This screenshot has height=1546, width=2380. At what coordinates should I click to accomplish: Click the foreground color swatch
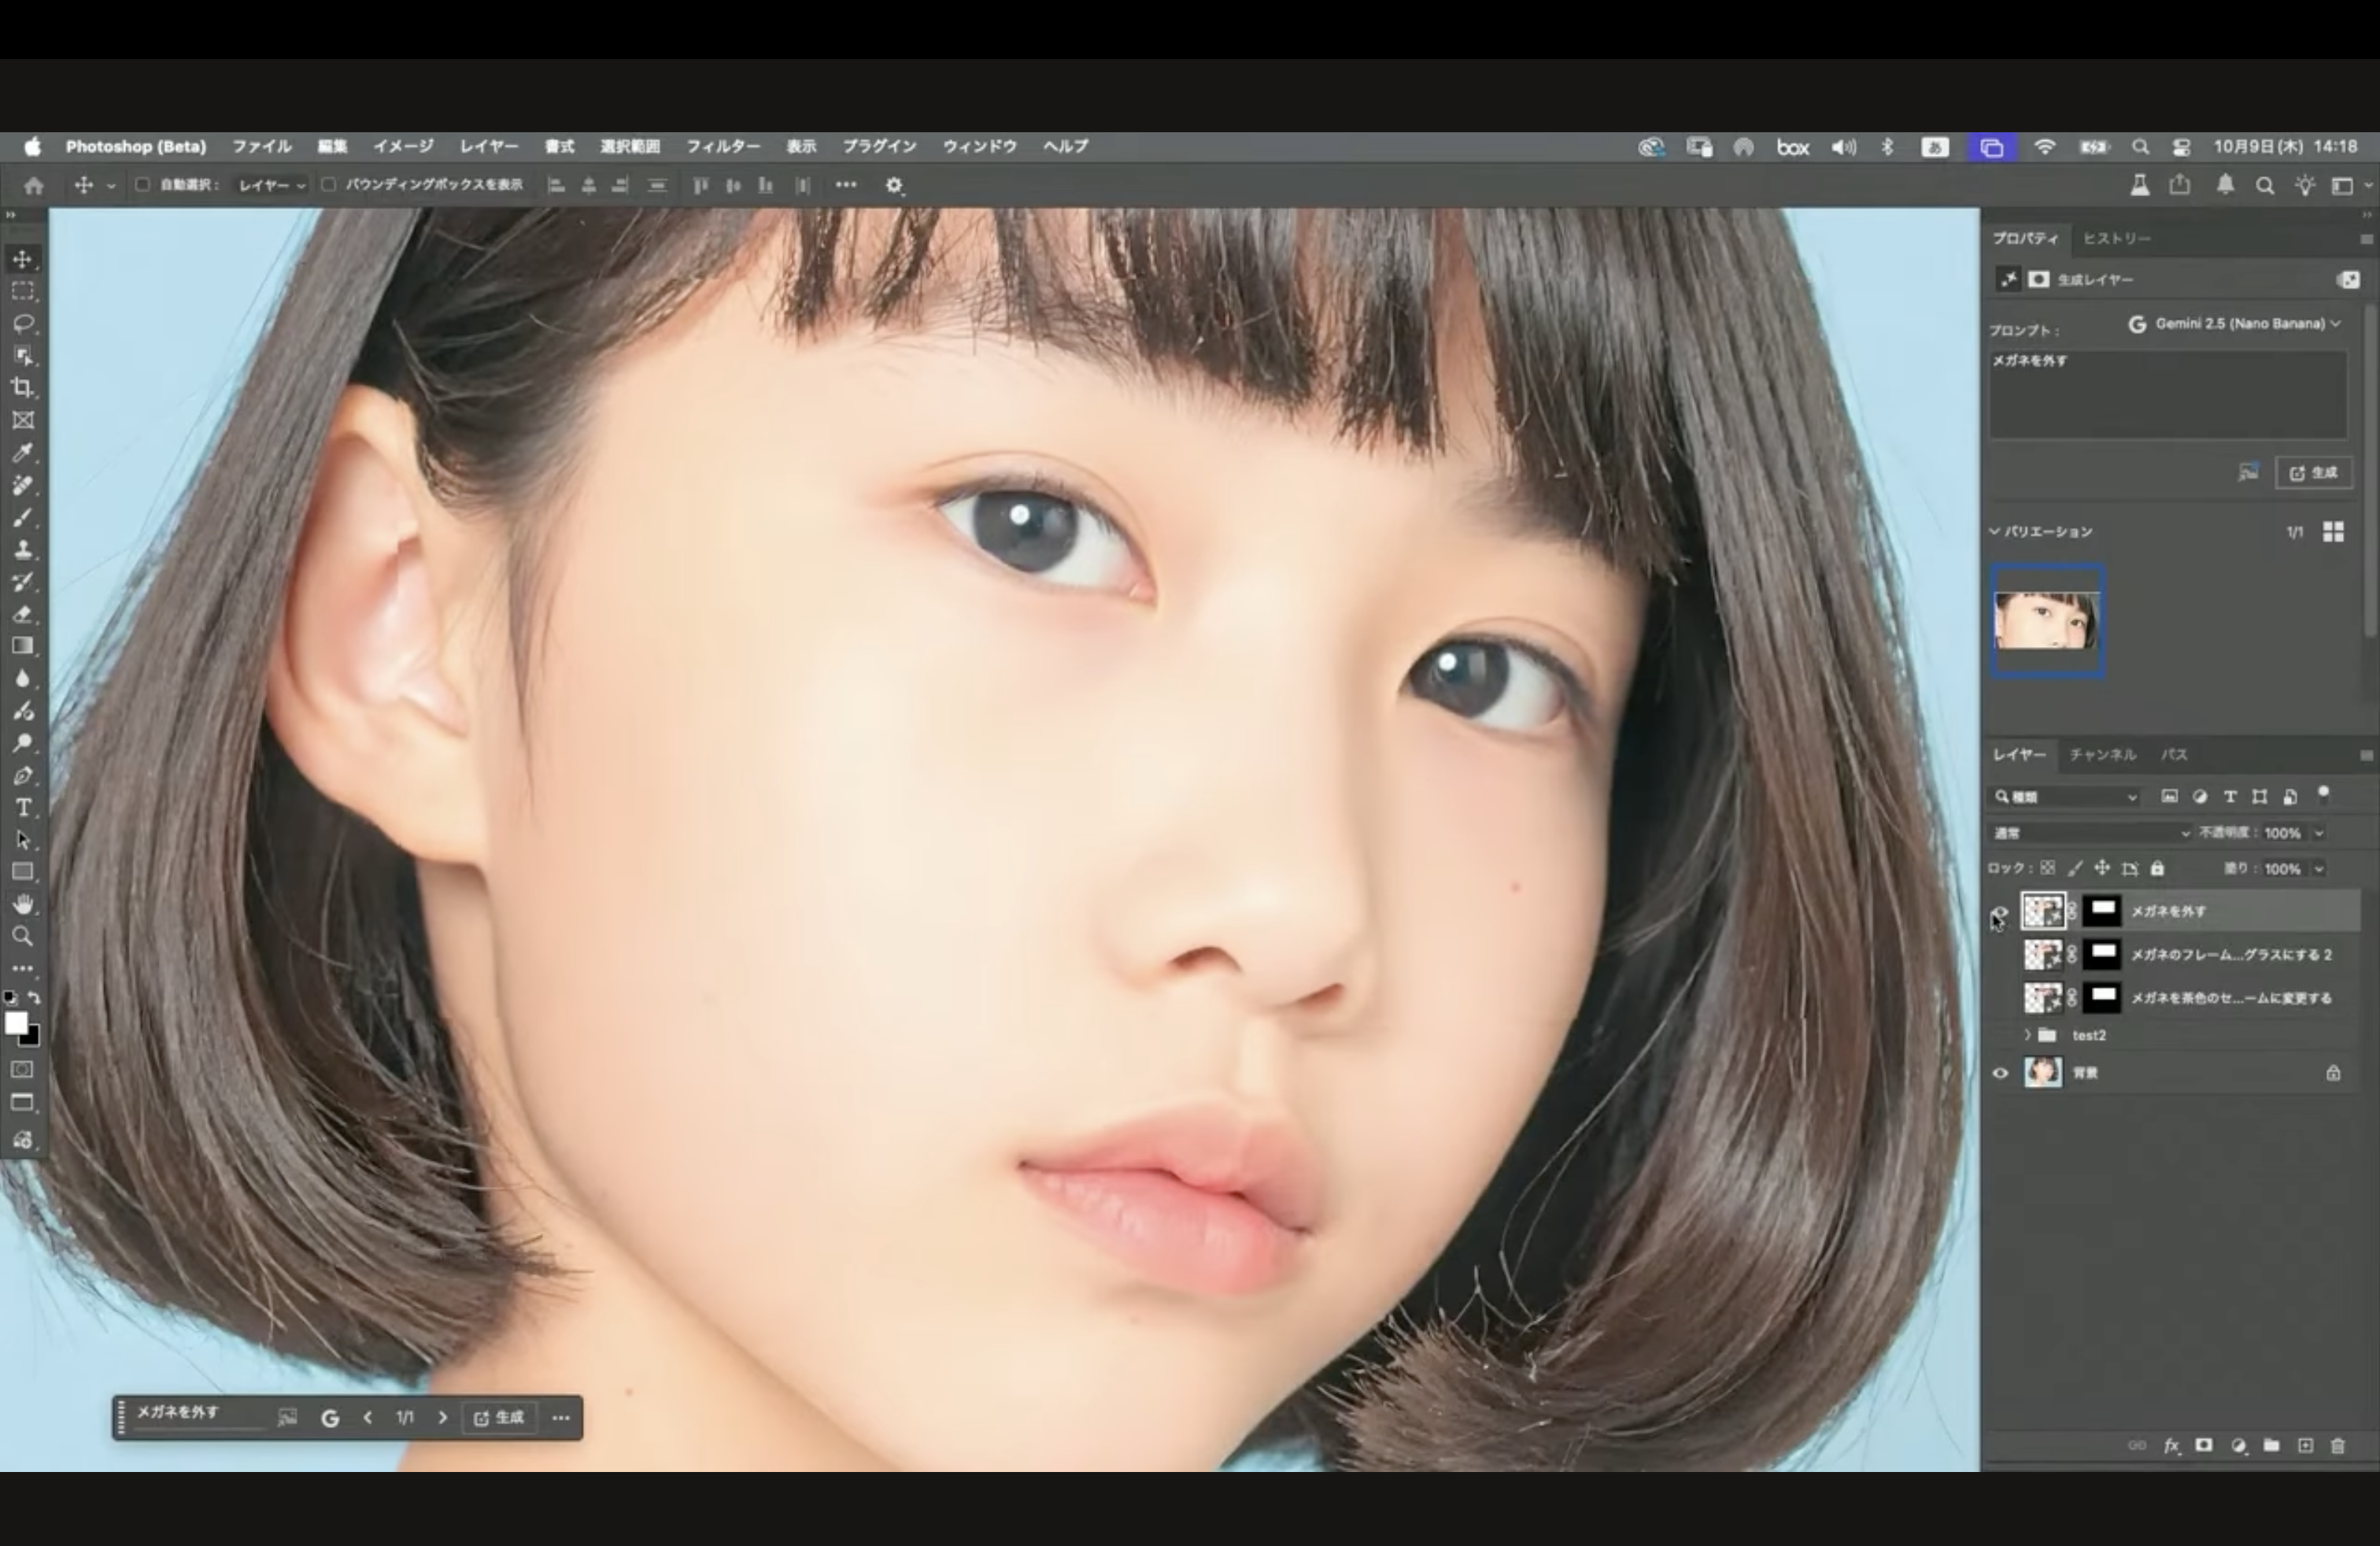tap(16, 1023)
